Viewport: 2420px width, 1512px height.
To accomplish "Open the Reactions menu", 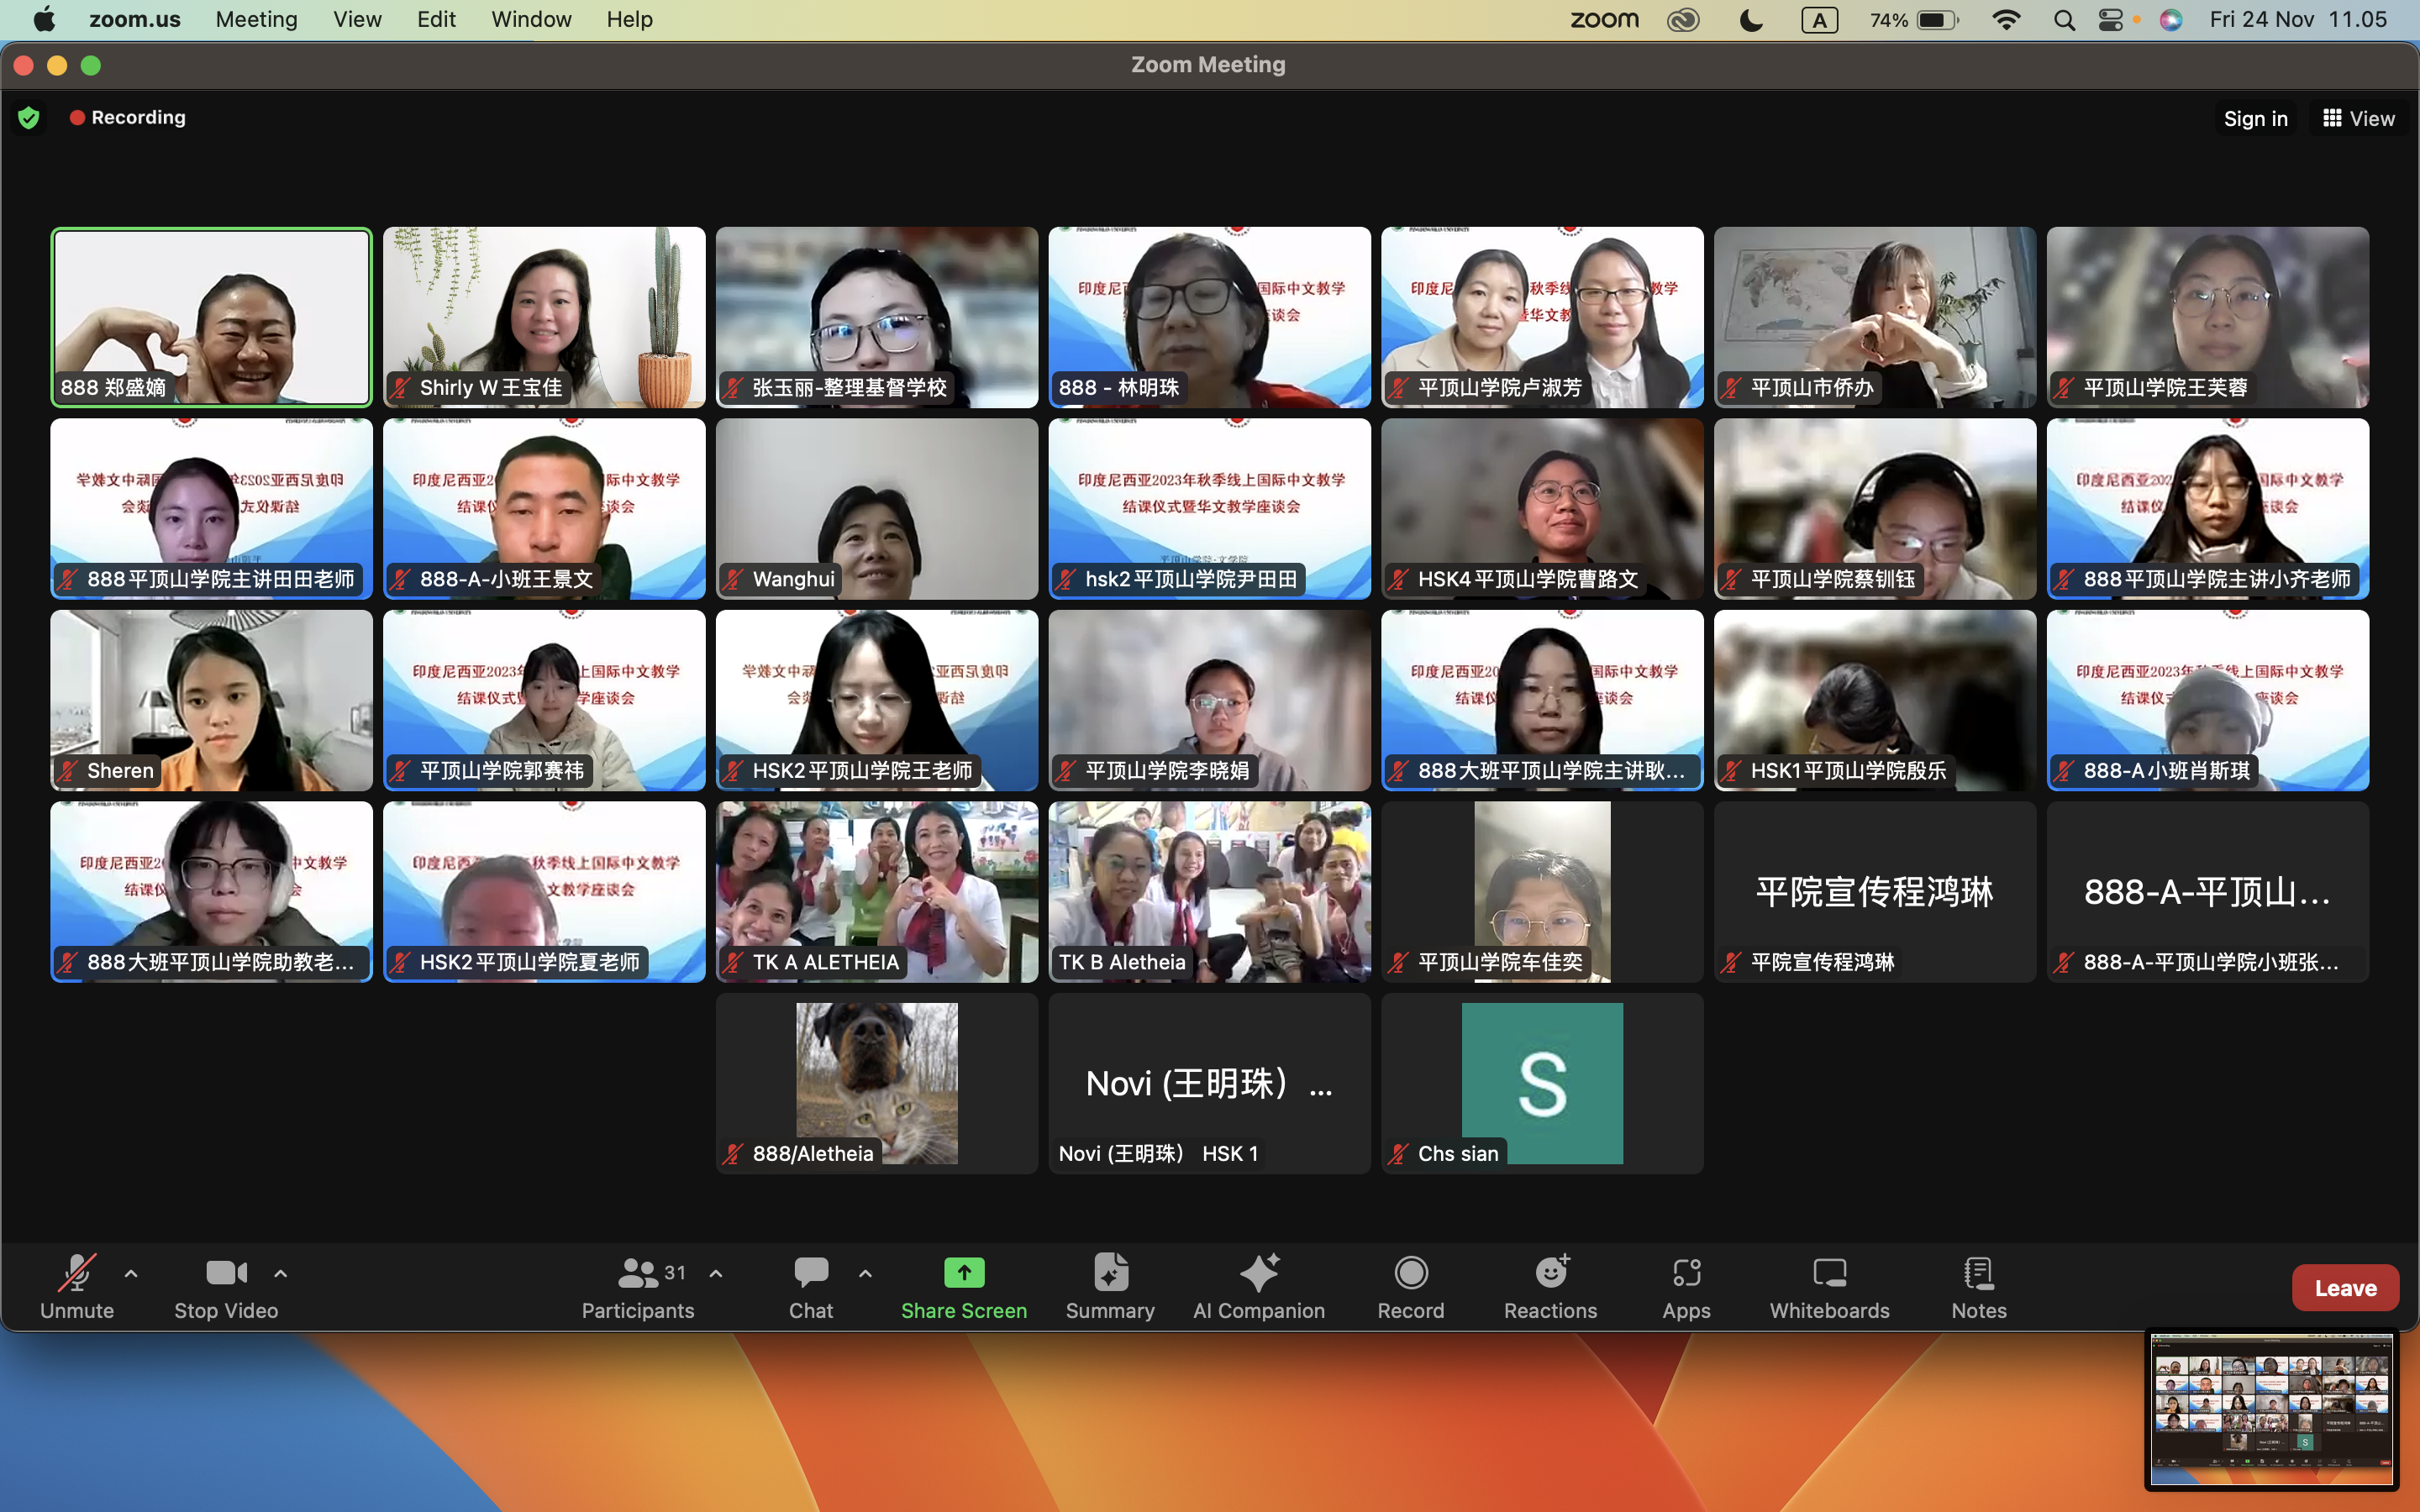I will [x=1550, y=1286].
